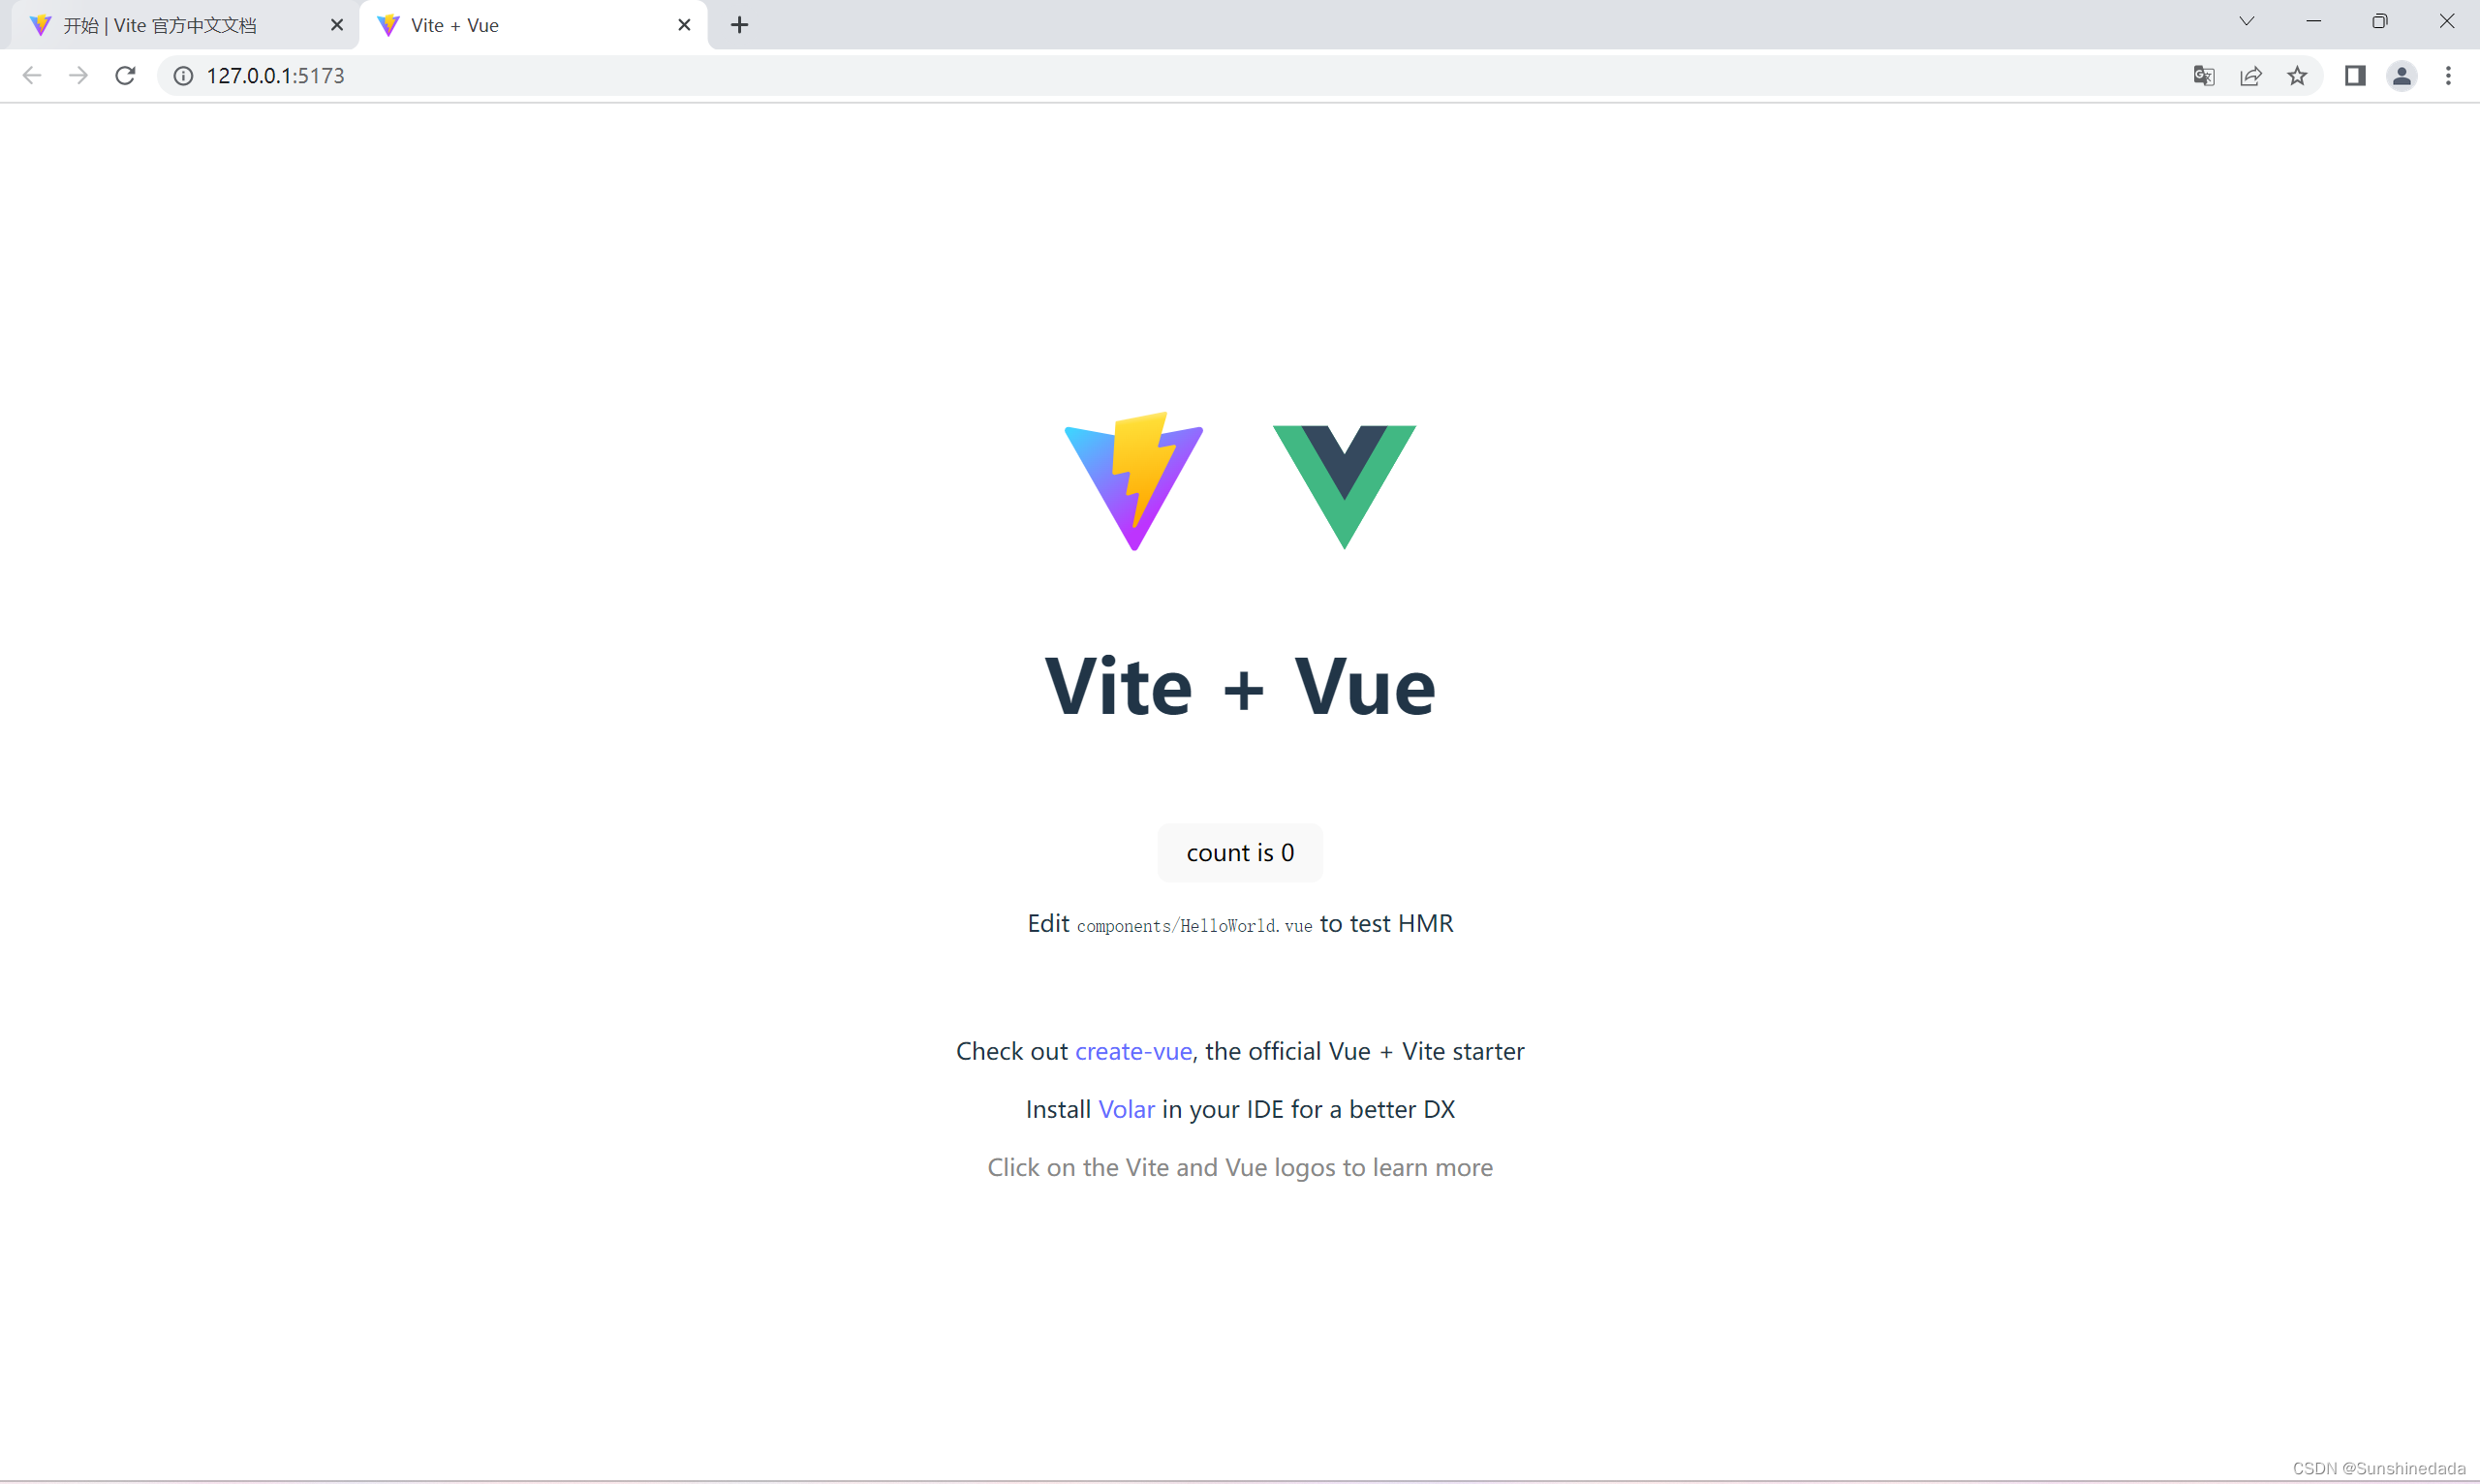Click the browser forward navigation arrow
The image size is (2480, 1484).
point(77,75)
